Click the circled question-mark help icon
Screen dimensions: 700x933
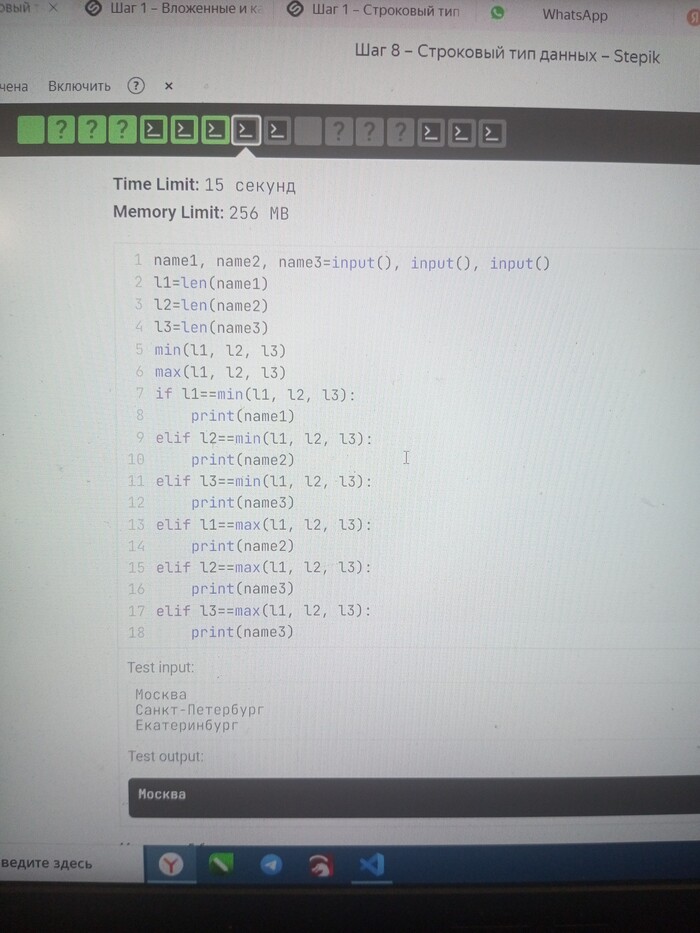click(x=136, y=86)
